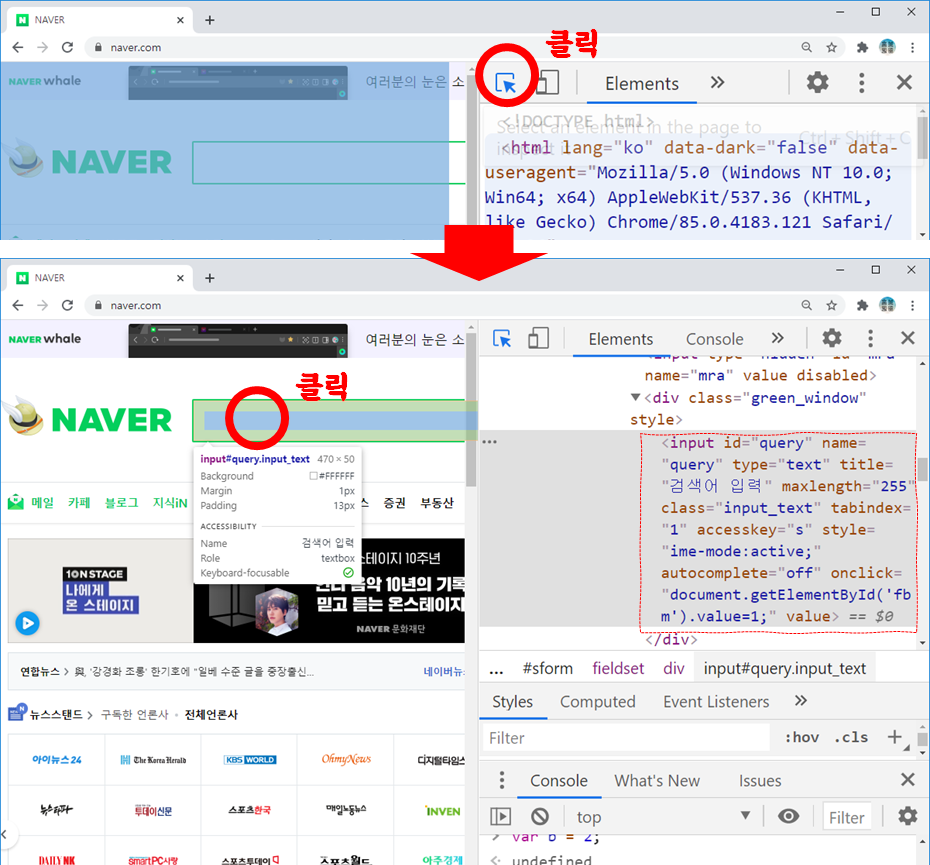Clear console icon
The image size is (930, 865).
pyautogui.click(x=540, y=817)
